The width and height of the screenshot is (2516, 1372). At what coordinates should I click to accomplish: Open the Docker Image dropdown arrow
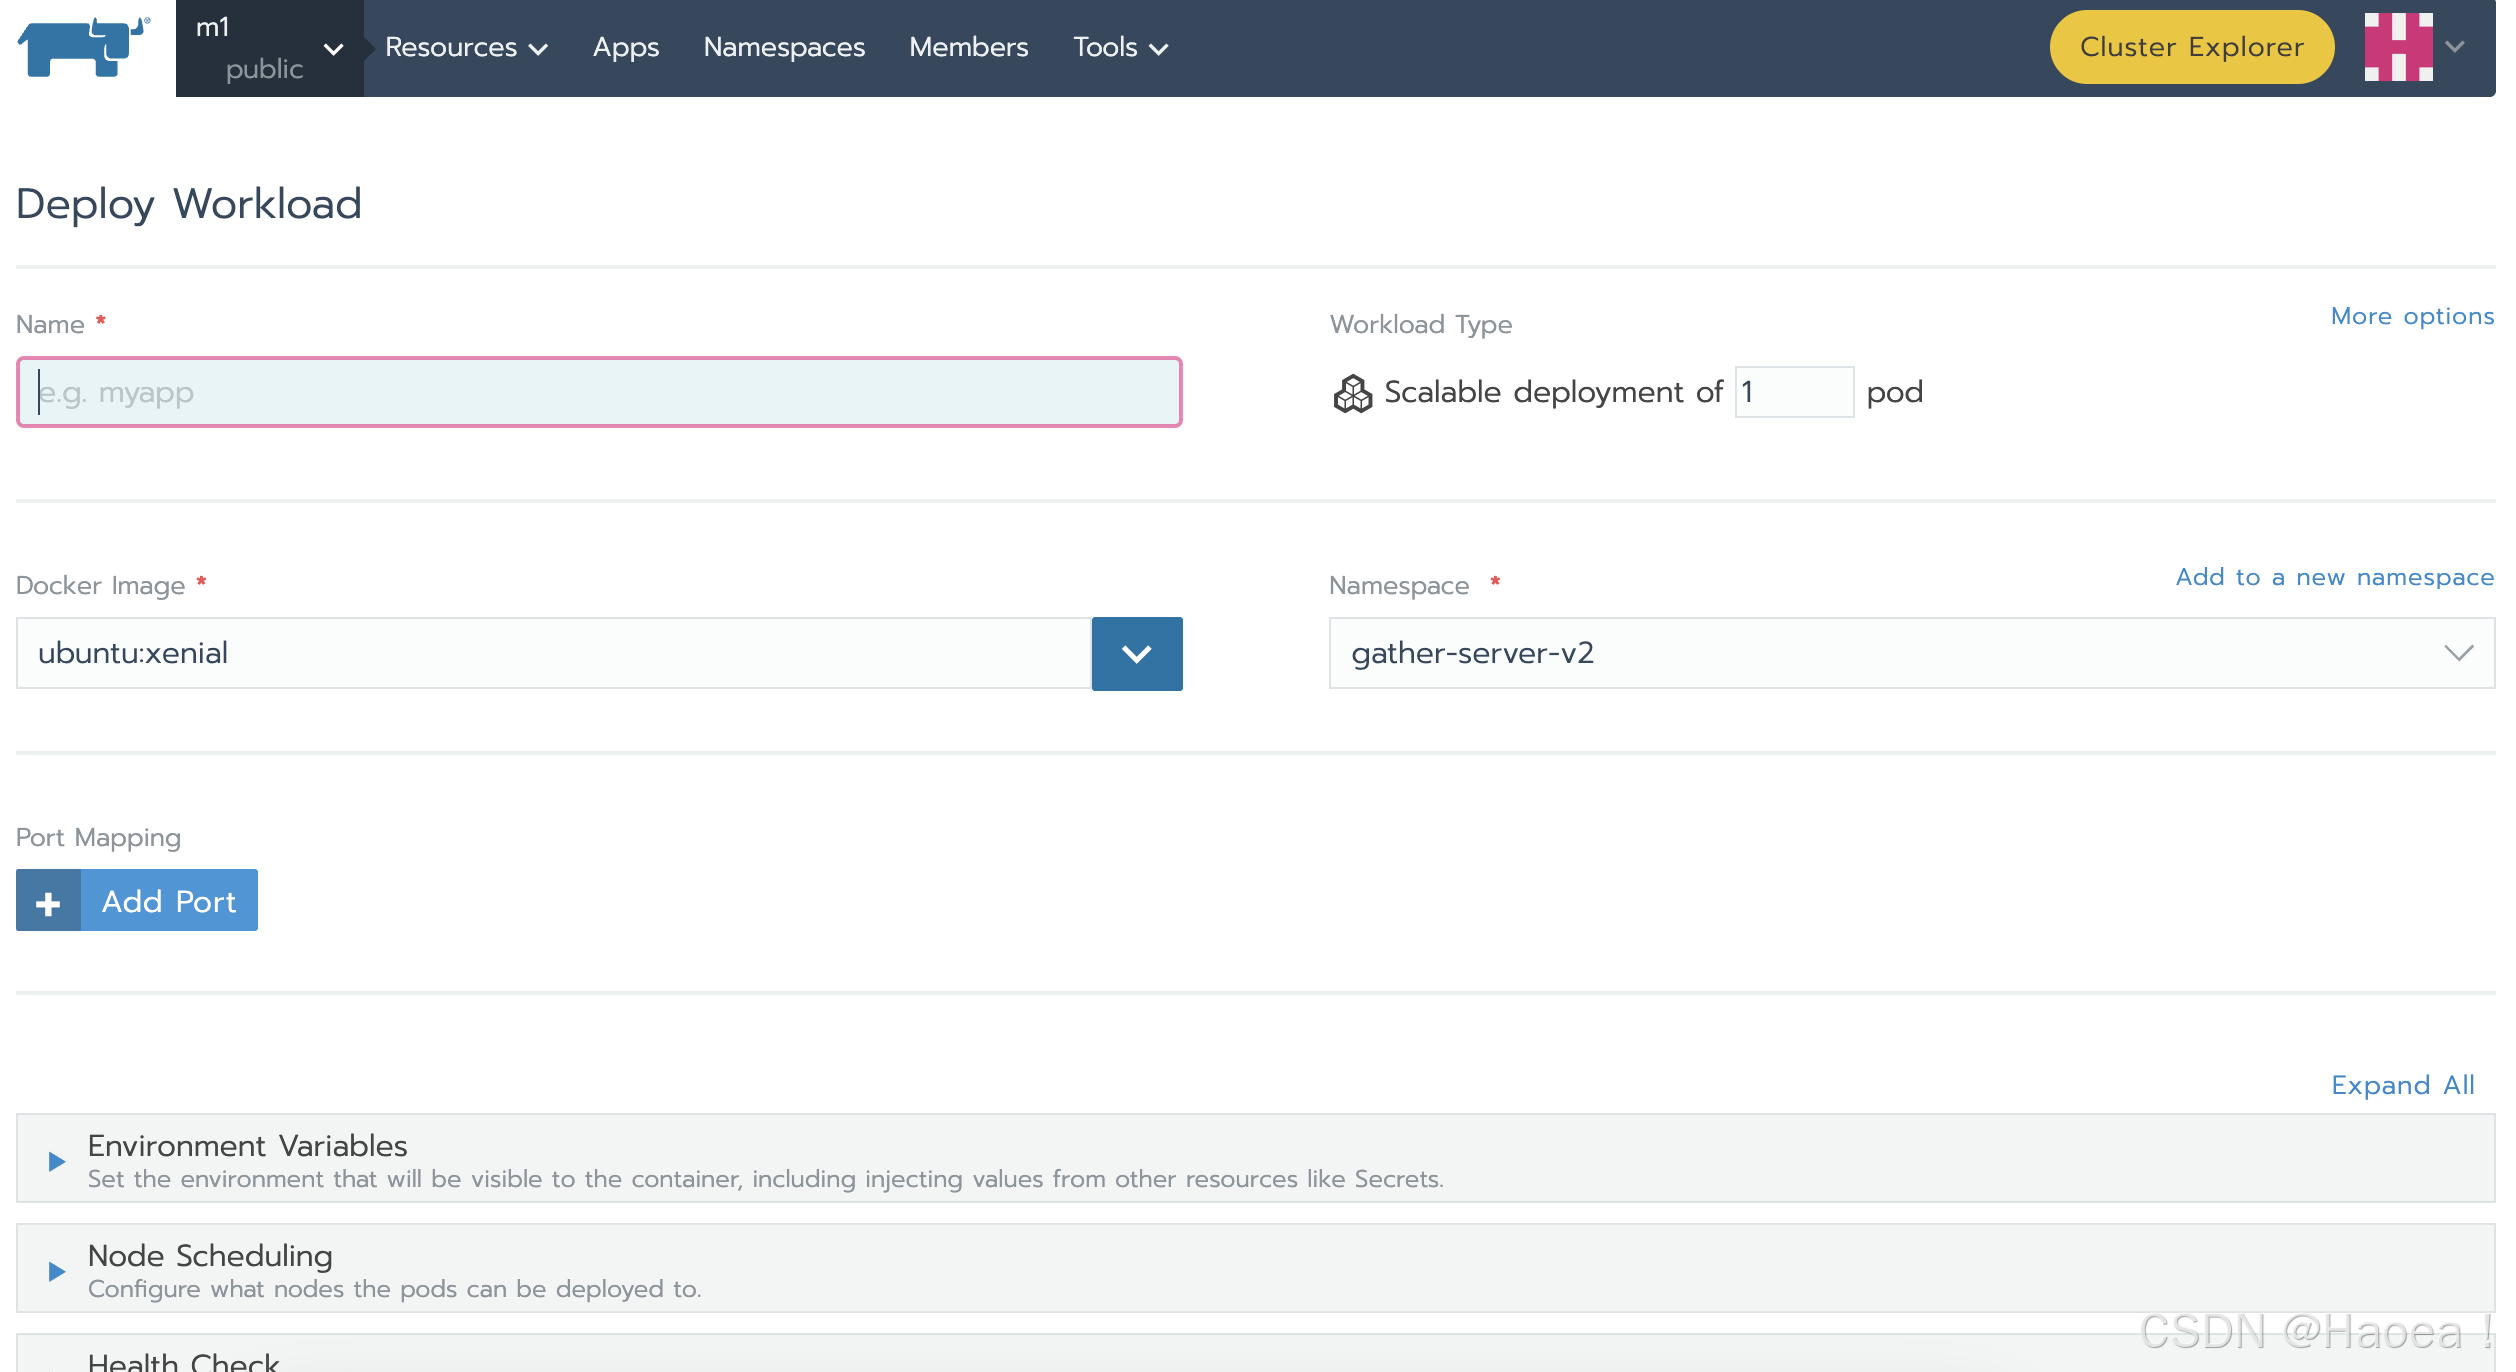coord(1136,654)
